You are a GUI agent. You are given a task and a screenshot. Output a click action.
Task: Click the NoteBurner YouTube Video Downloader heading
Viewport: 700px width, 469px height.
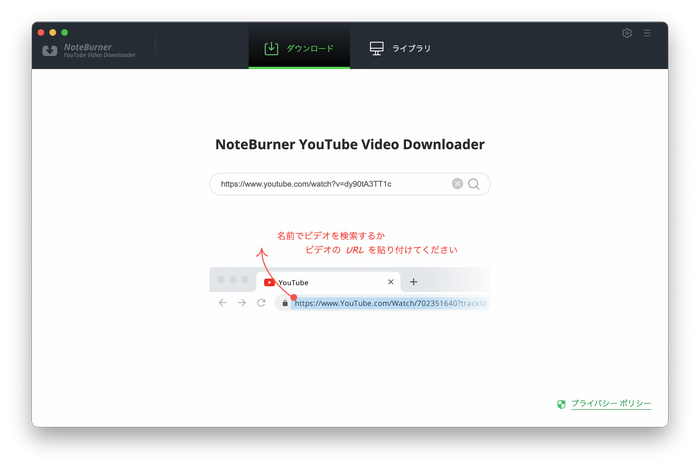[x=350, y=145]
